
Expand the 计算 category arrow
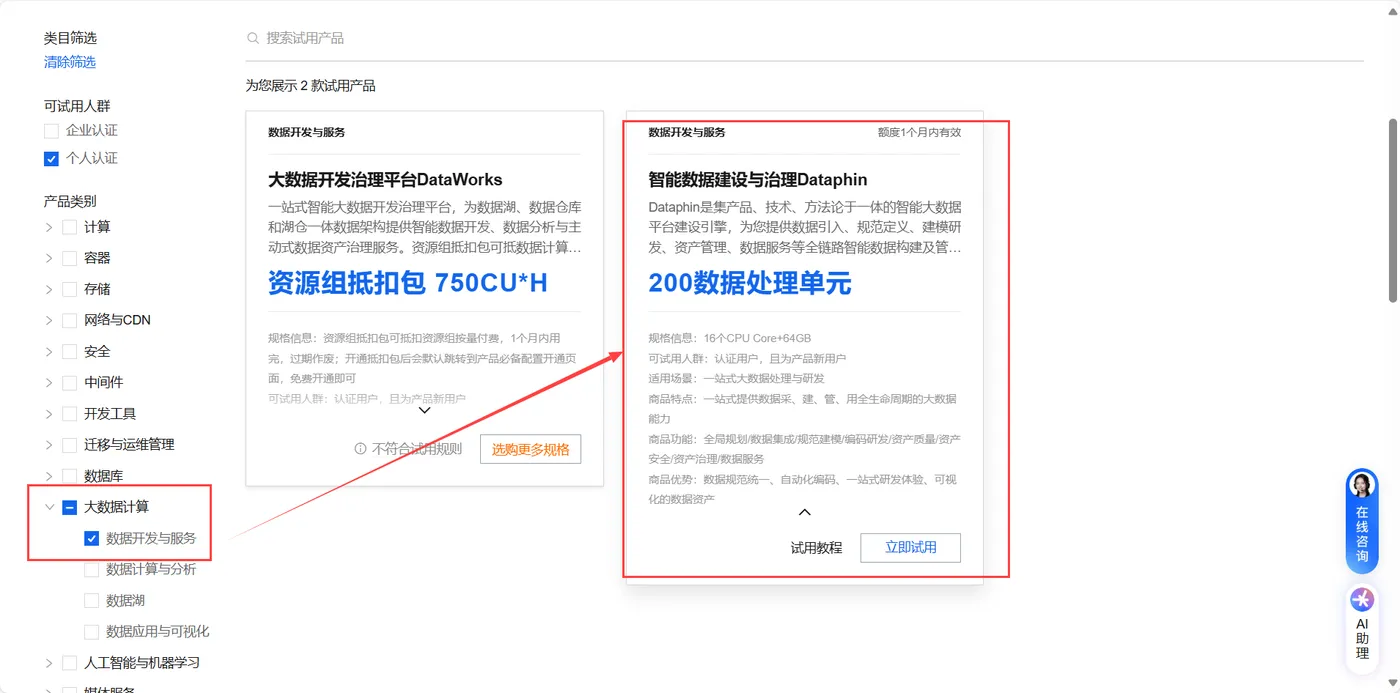click(49, 227)
